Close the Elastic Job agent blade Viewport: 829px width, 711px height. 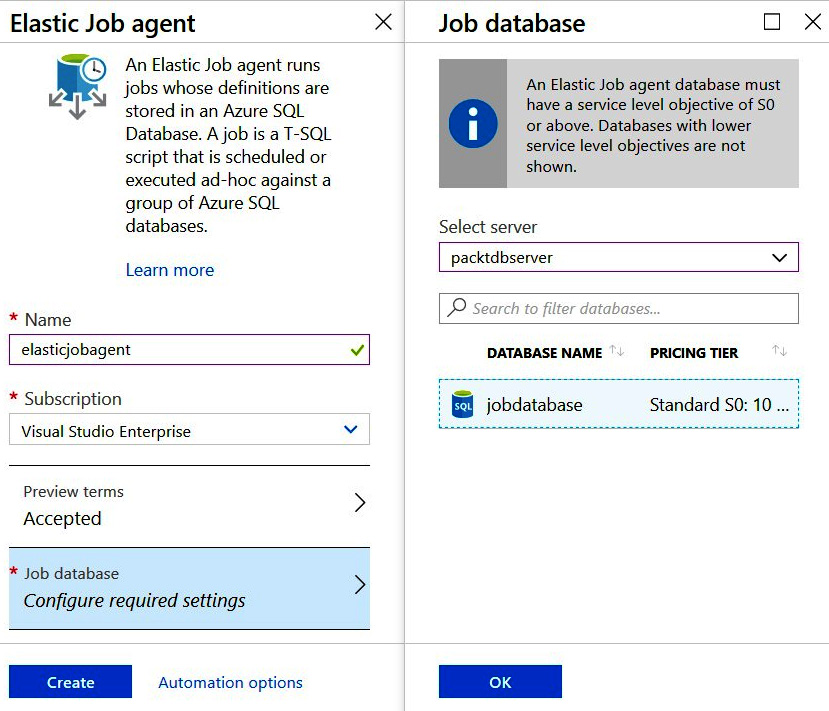[383, 21]
